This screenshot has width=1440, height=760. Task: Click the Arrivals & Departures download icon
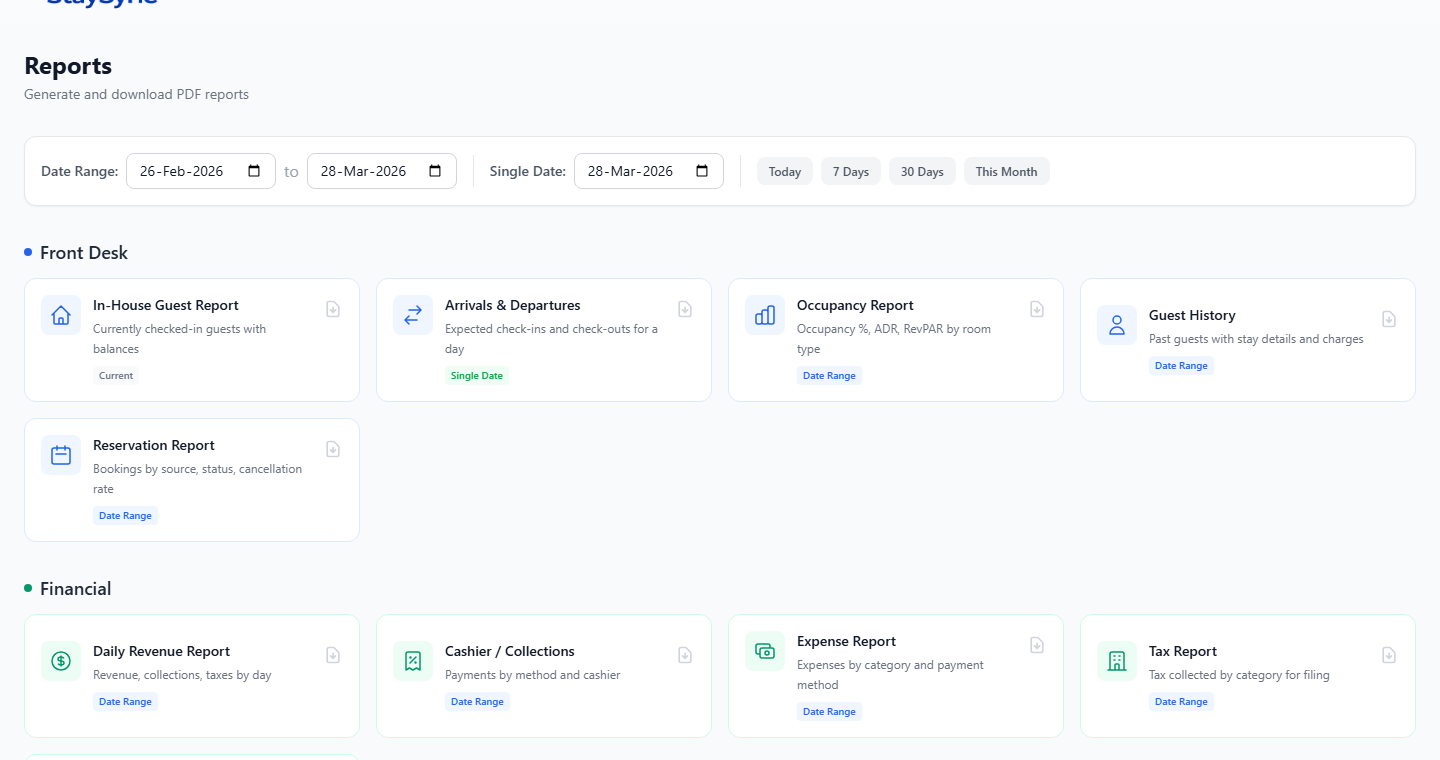685,310
